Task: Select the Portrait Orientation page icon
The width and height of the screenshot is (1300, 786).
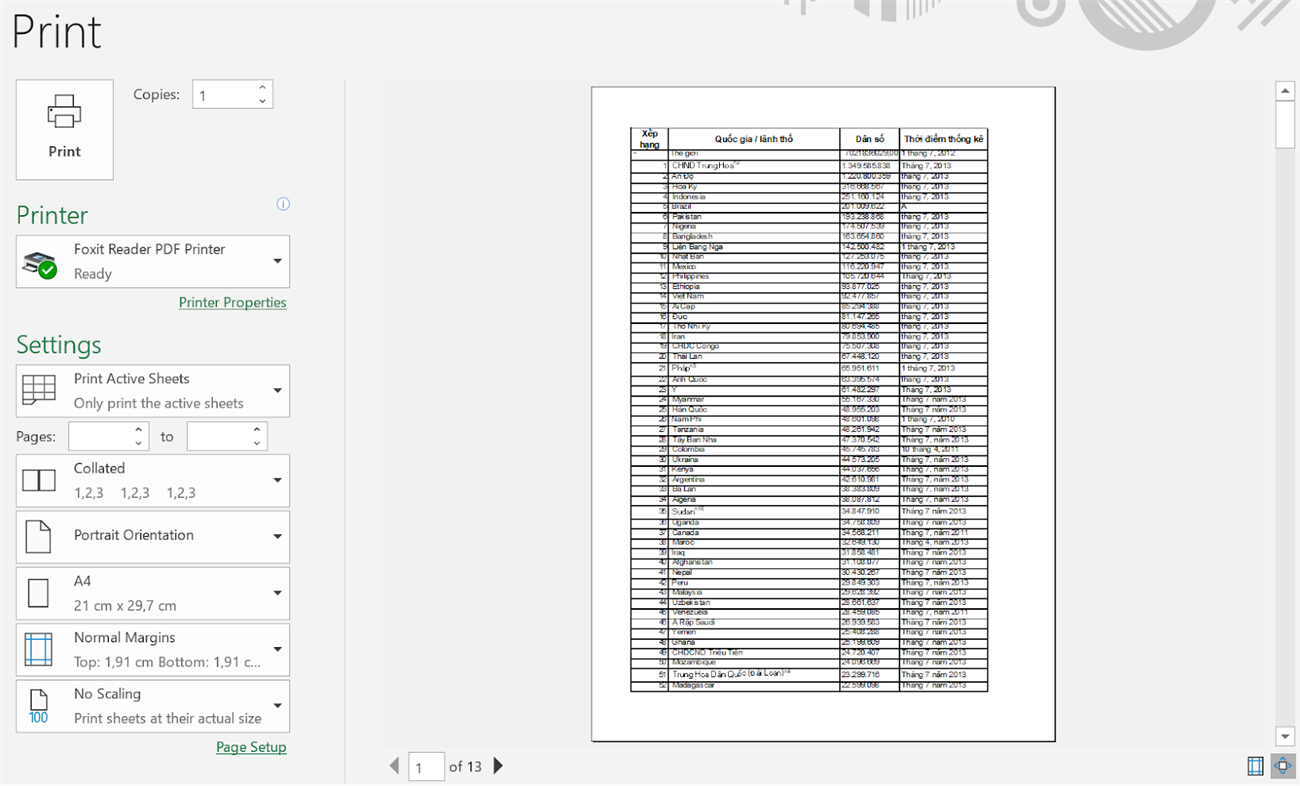Action: point(38,536)
